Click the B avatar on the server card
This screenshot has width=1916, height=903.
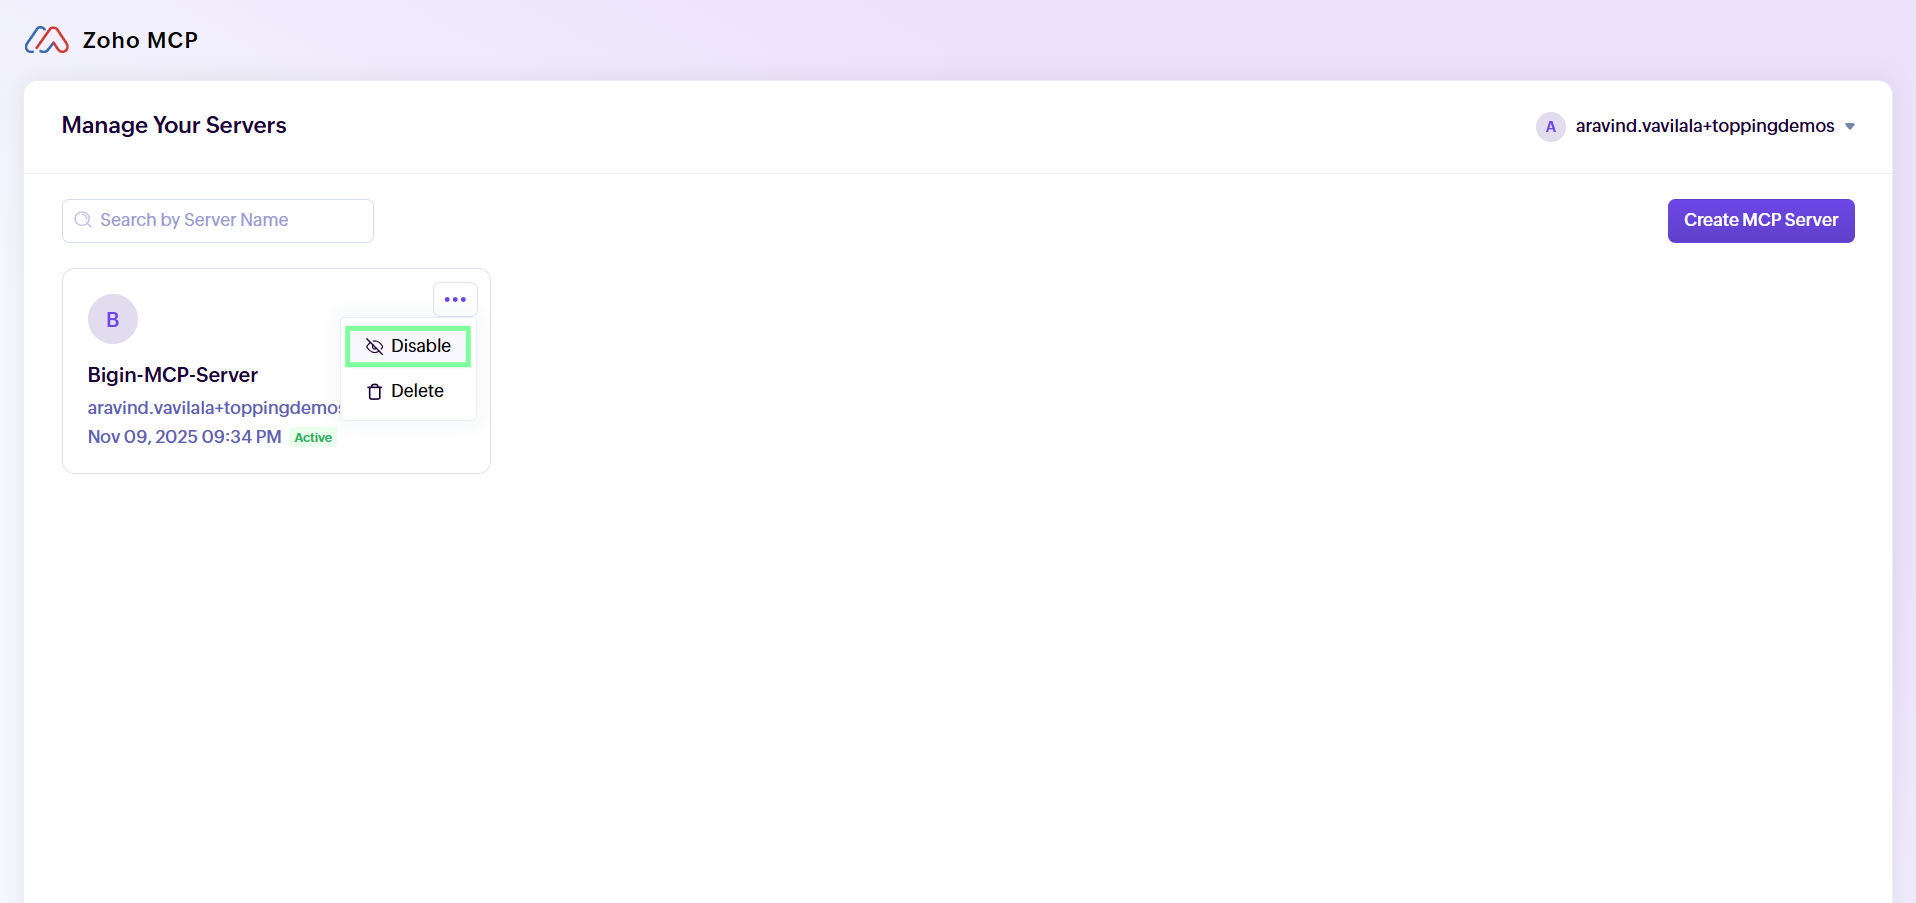click(113, 319)
